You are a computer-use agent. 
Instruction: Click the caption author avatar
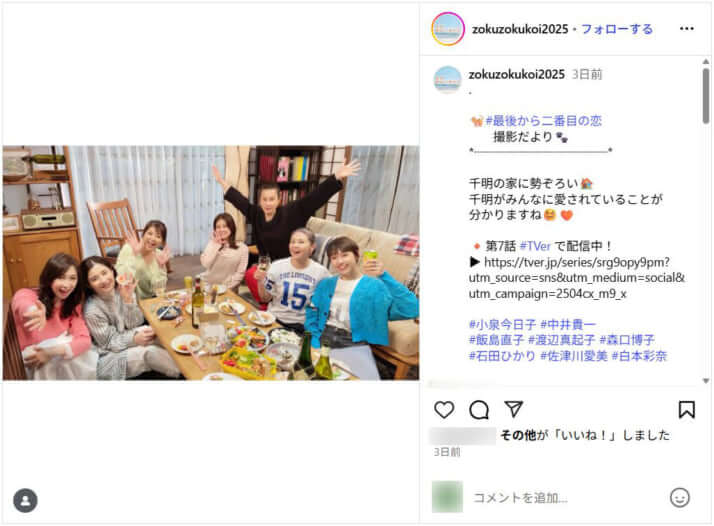(x=447, y=79)
